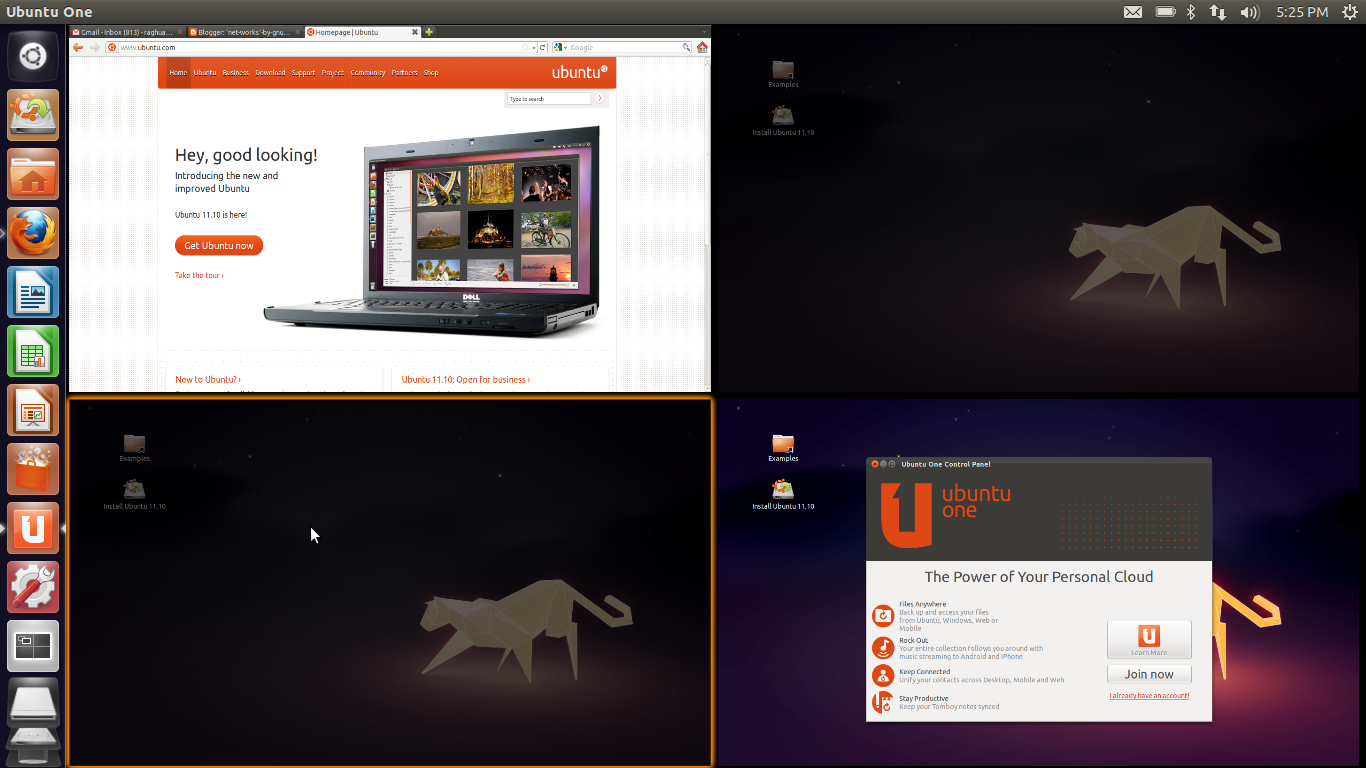Viewport: 1366px width, 768px height.
Task: Open the Workspace Switcher launcher icon
Action: (x=33, y=646)
